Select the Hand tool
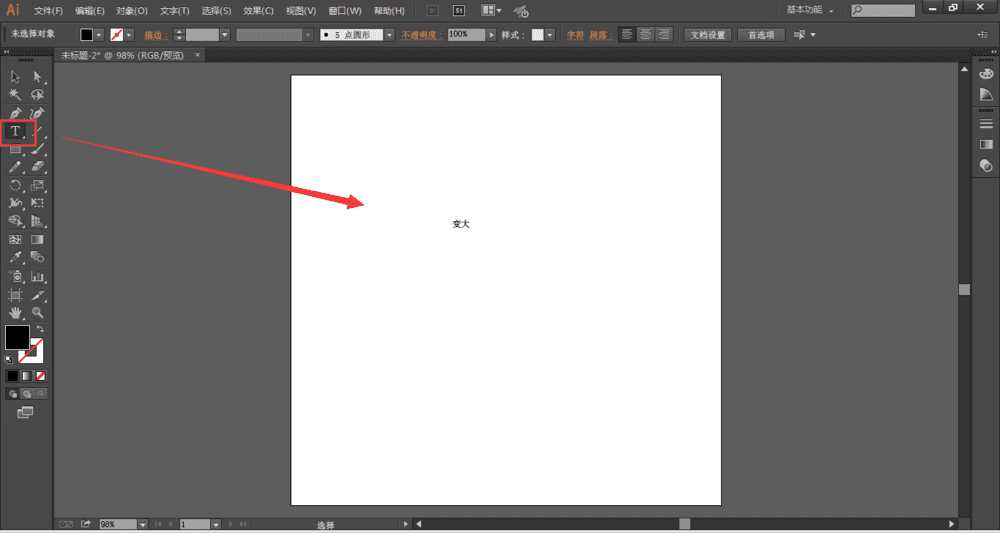1000x533 pixels. point(16,313)
